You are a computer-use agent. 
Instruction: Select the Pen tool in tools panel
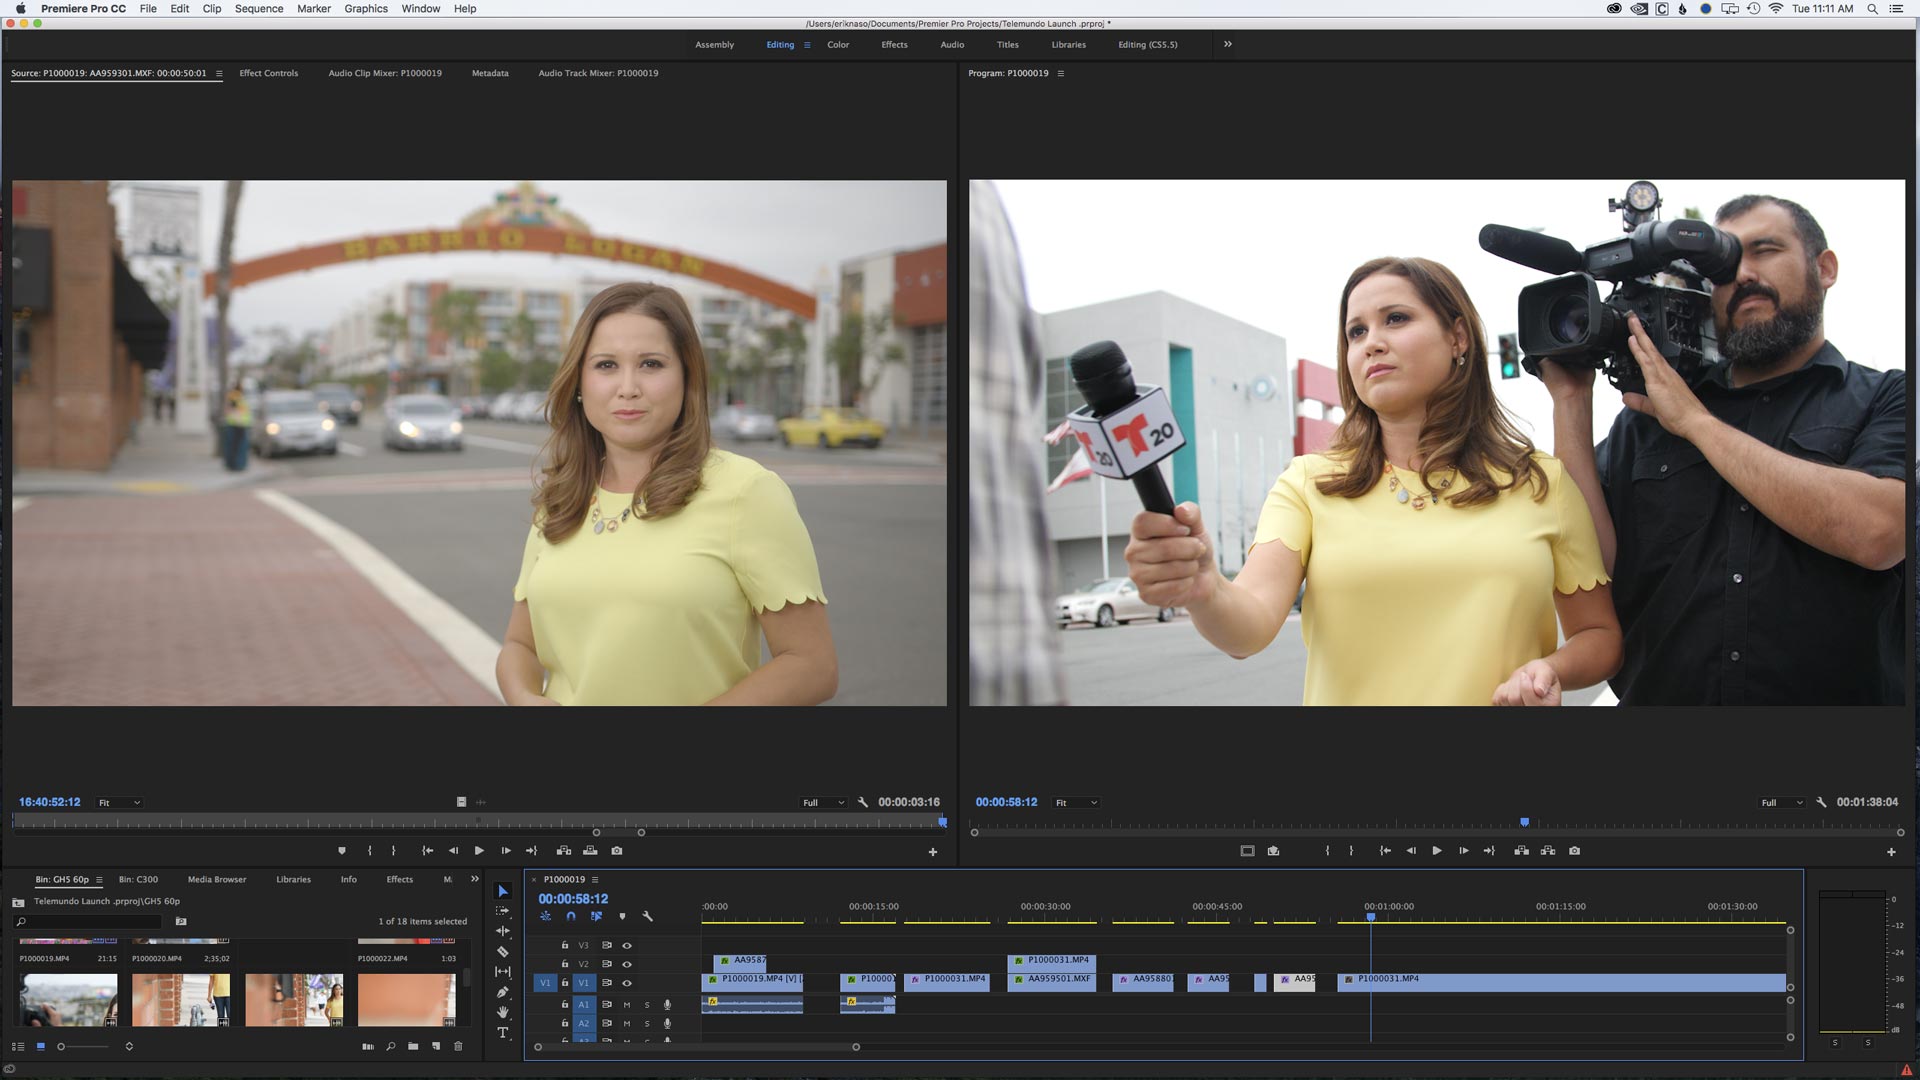point(503,992)
